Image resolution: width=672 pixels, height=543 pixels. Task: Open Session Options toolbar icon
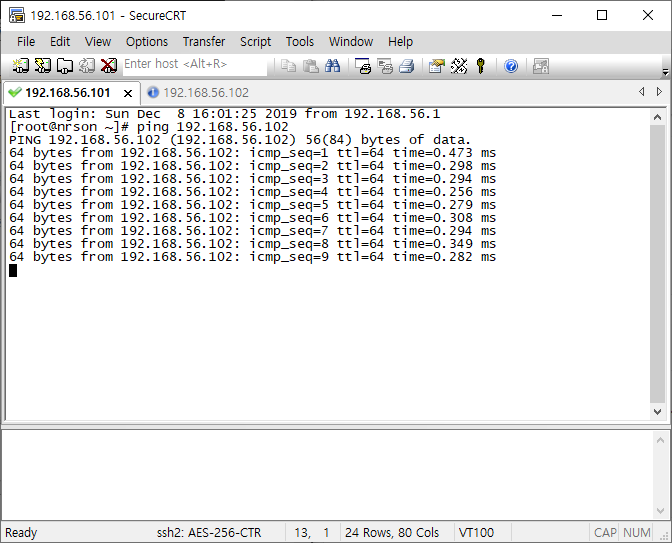[437, 66]
